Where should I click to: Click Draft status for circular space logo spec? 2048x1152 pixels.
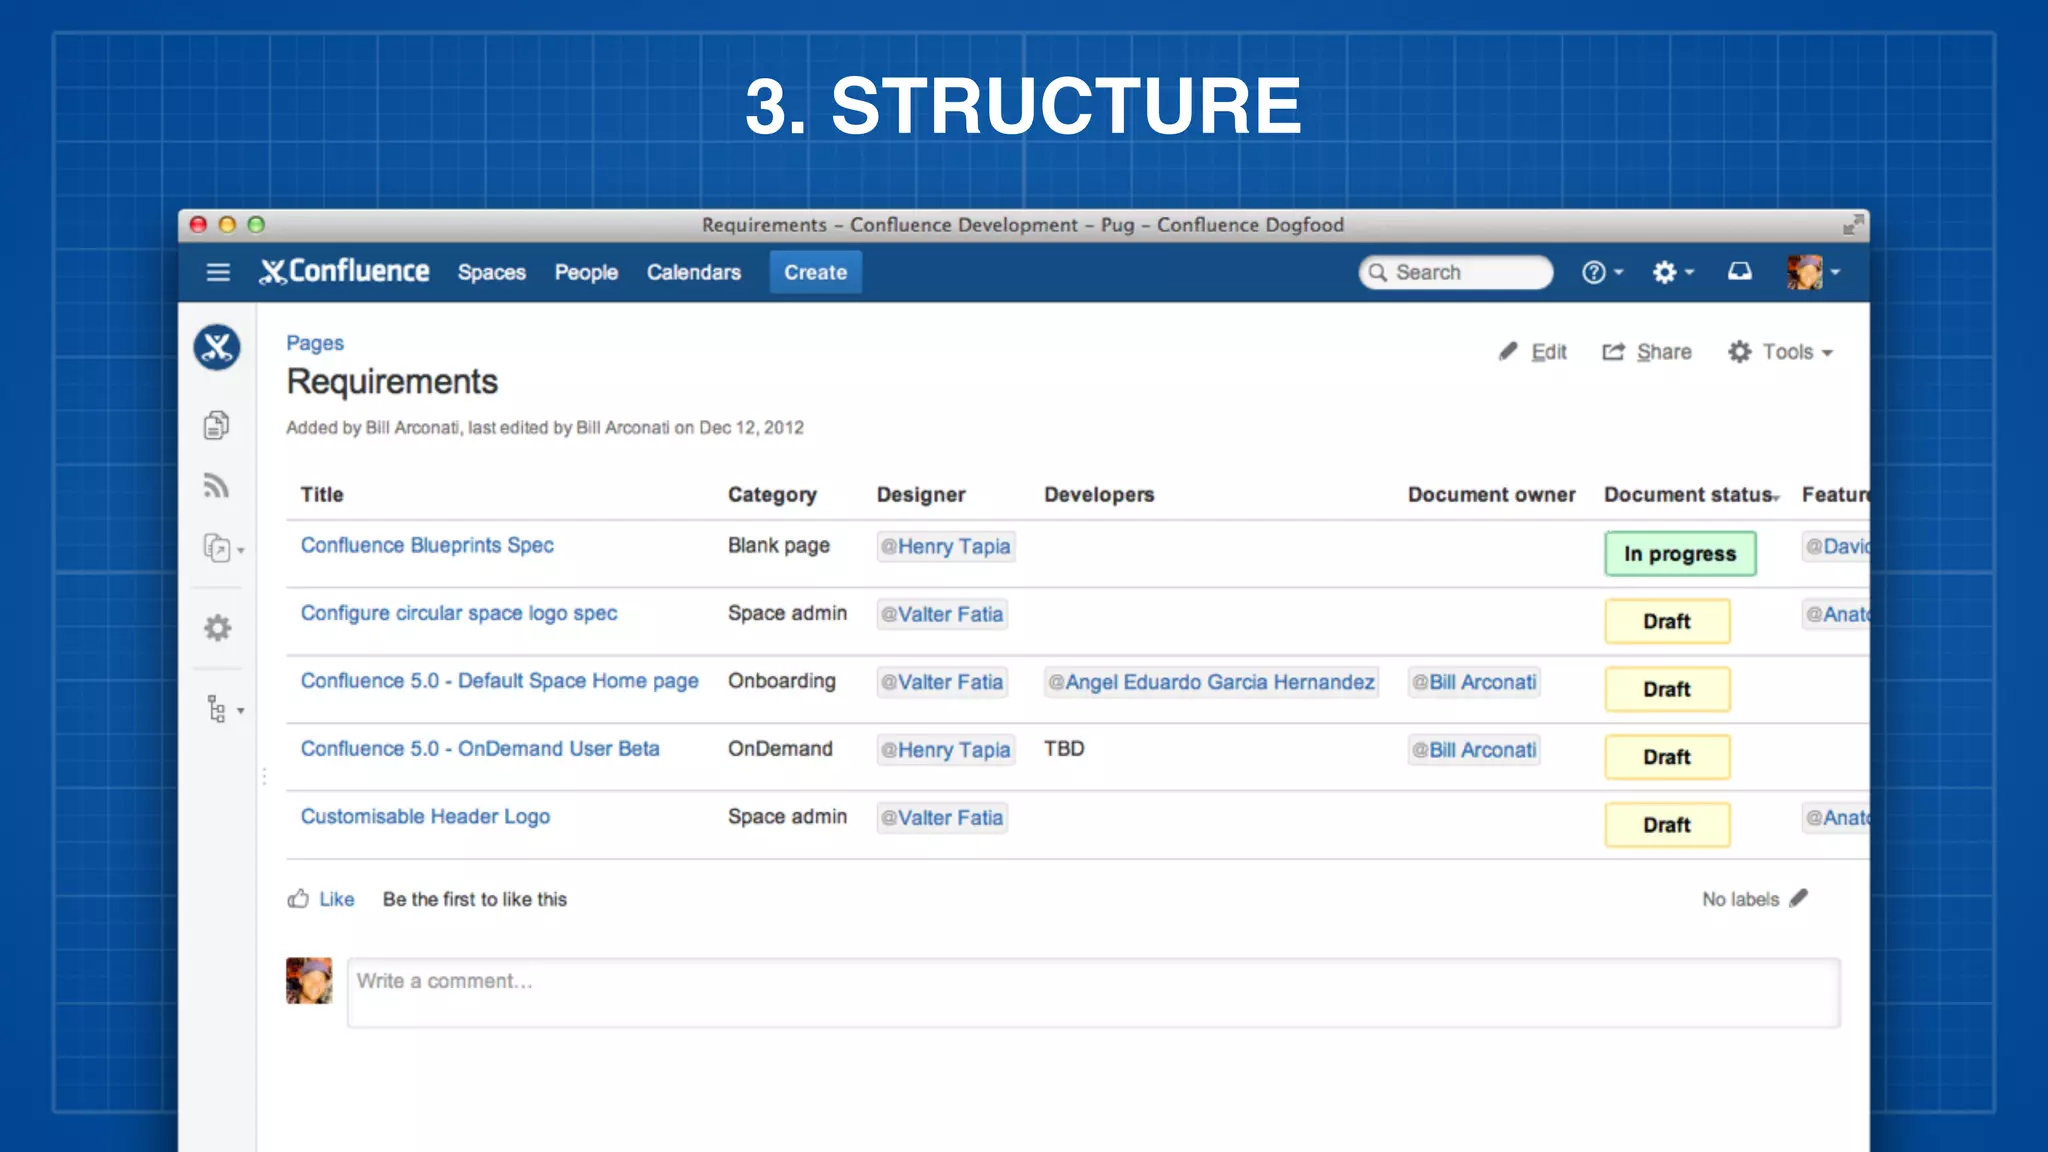pyautogui.click(x=1667, y=621)
